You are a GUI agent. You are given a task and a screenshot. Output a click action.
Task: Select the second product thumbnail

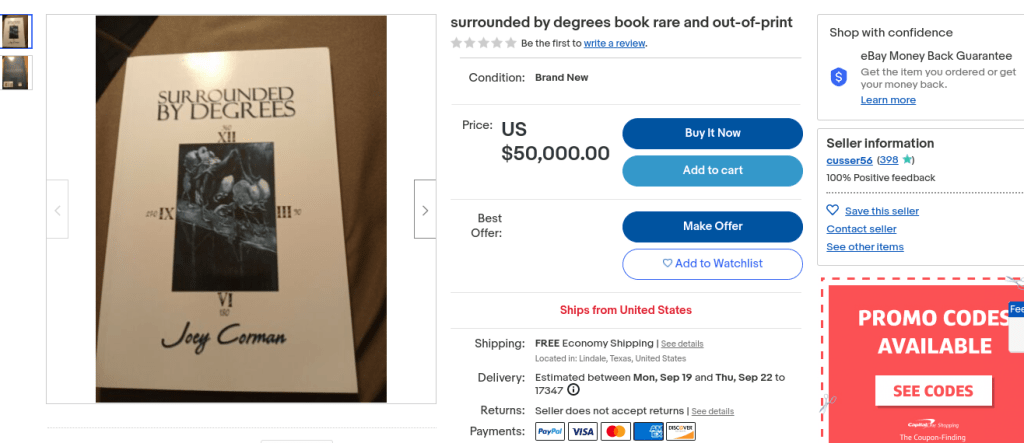point(16,72)
